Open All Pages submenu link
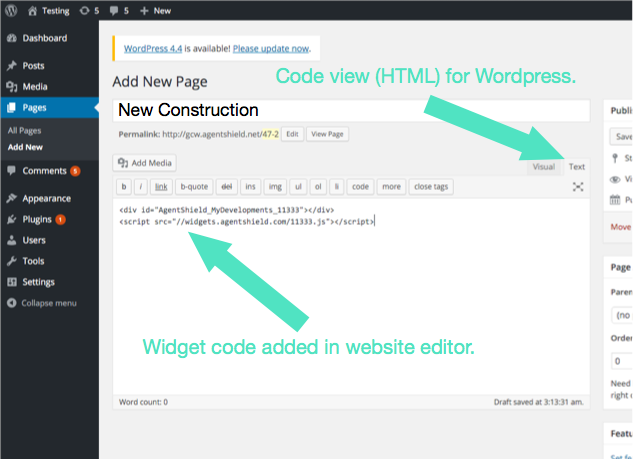The width and height of the screenshot is (633, 459). [x=24, y=130]
